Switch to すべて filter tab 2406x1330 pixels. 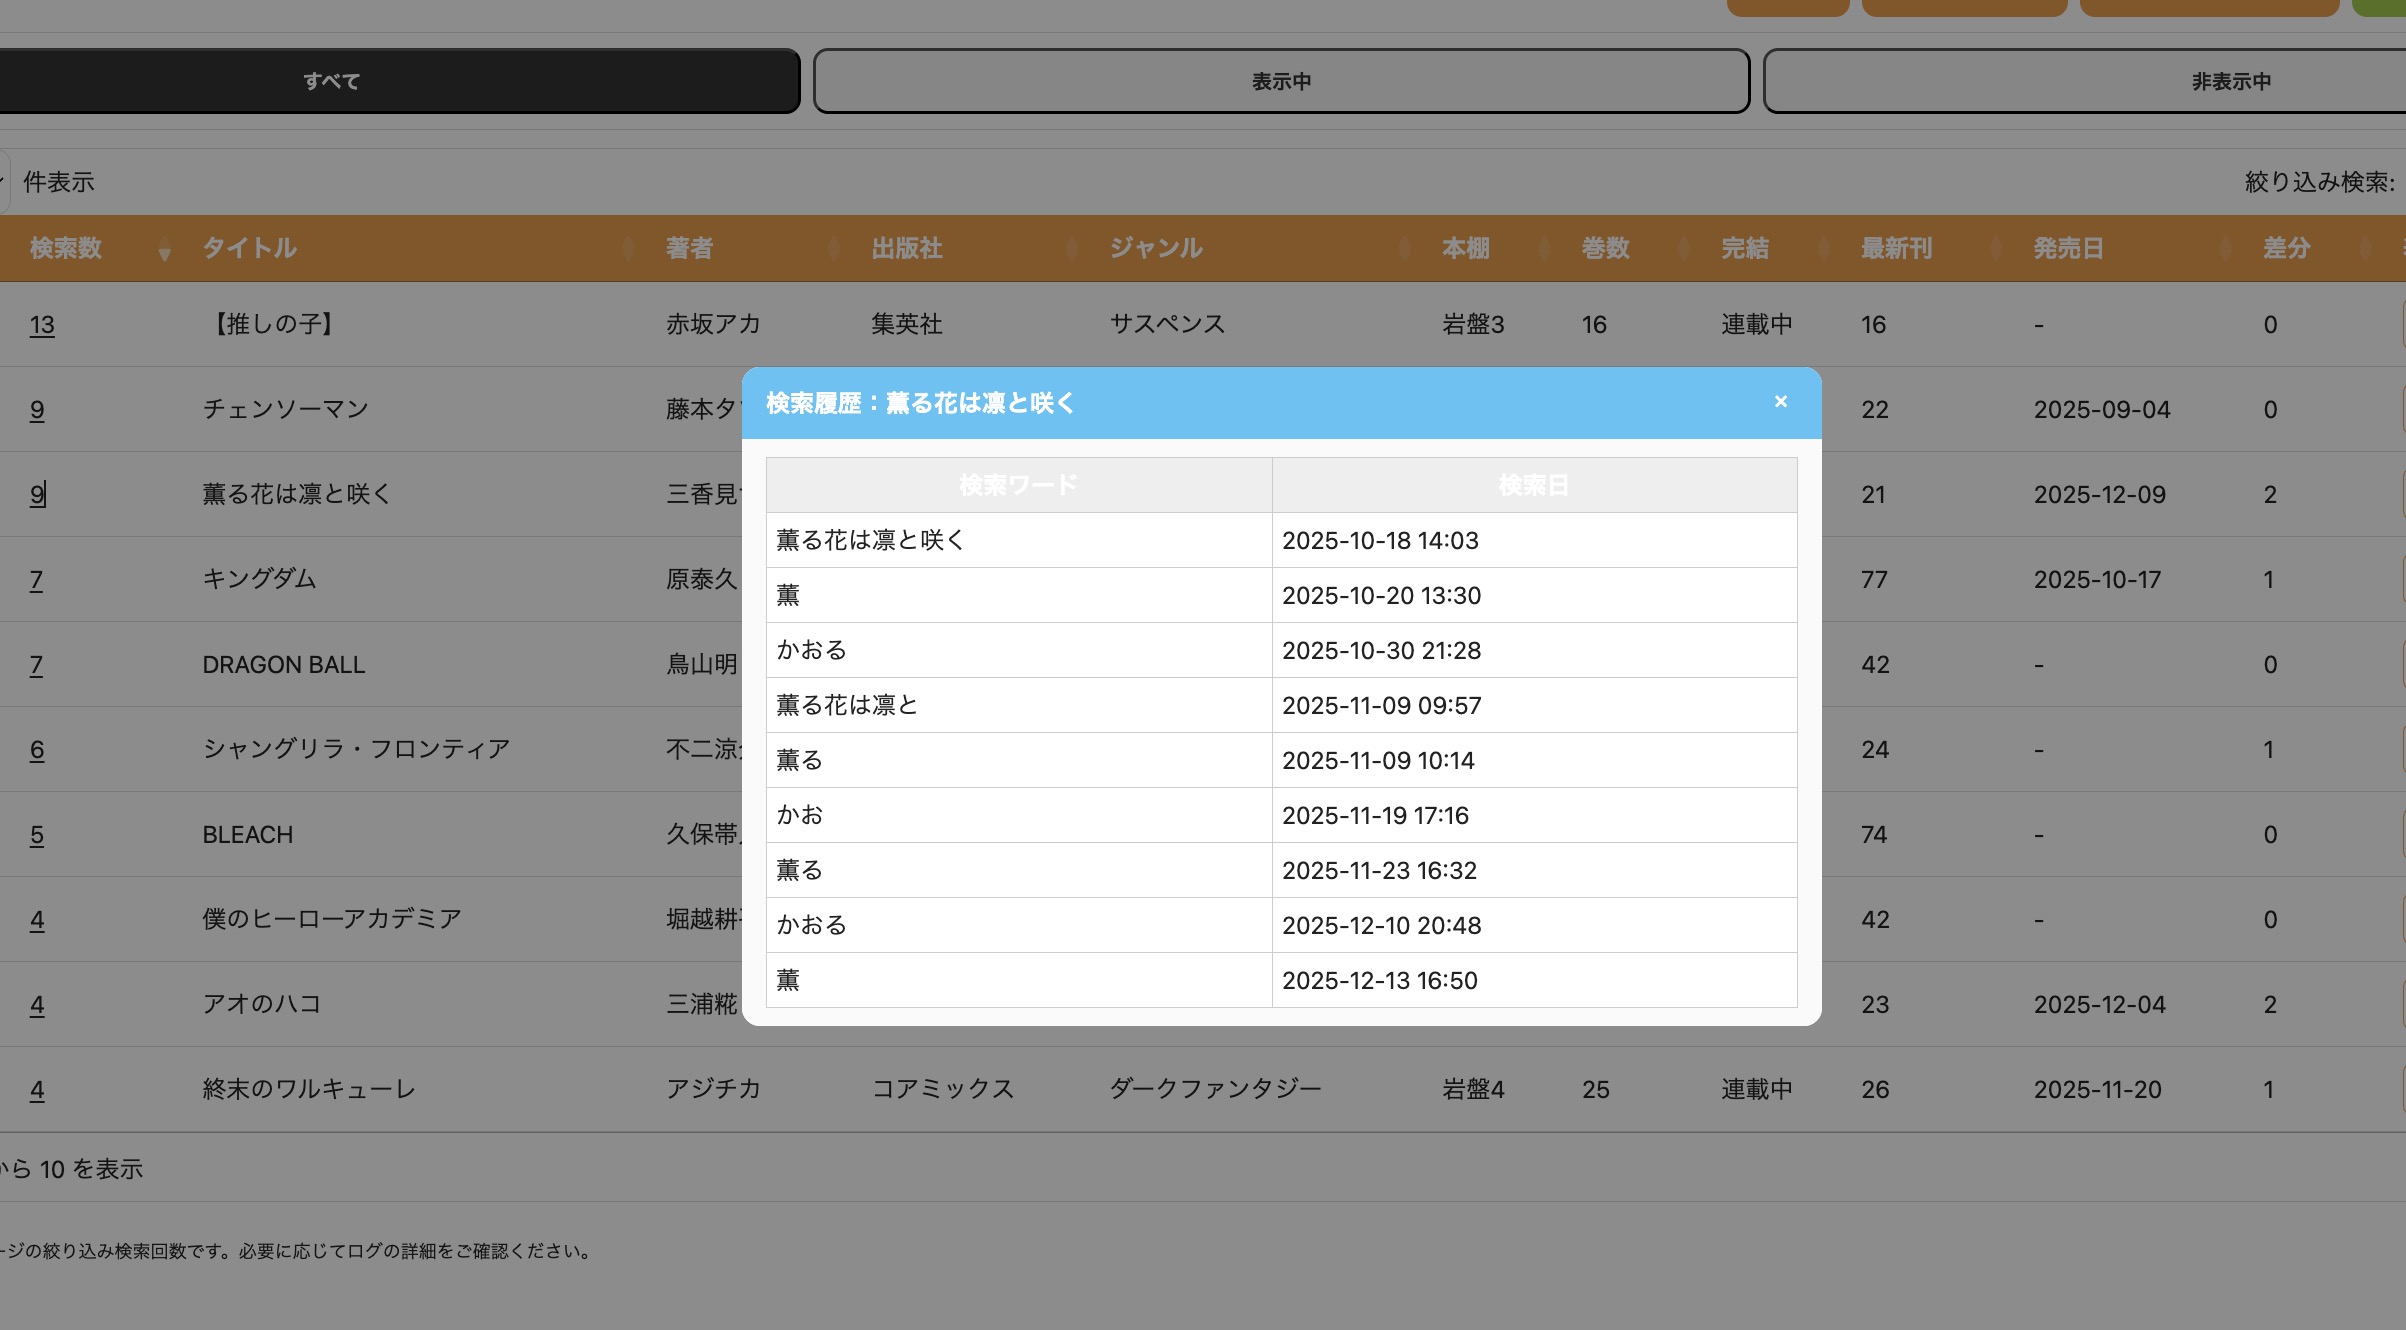[332, 81]
